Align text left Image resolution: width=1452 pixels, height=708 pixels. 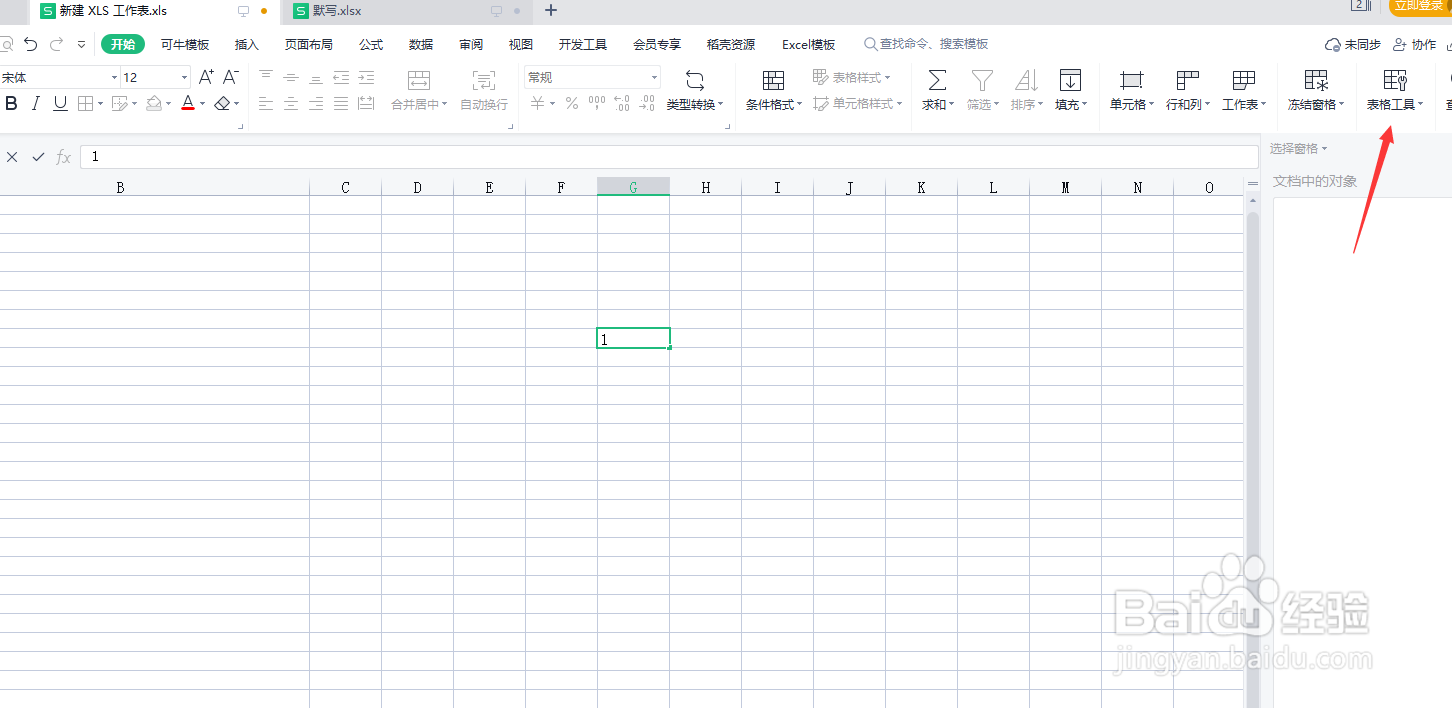266,103
